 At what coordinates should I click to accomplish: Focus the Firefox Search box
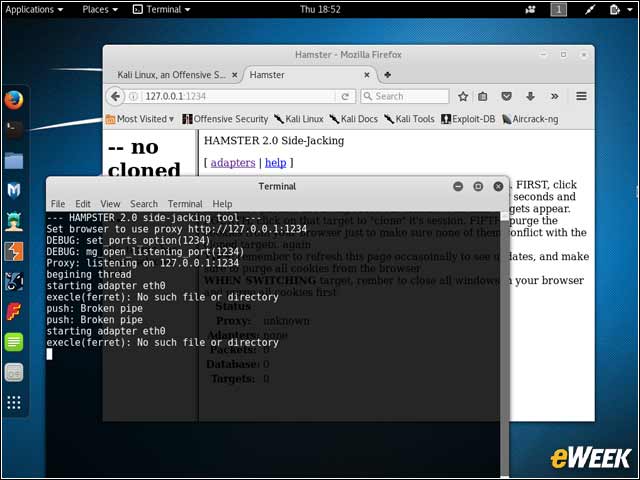point(405,96)
